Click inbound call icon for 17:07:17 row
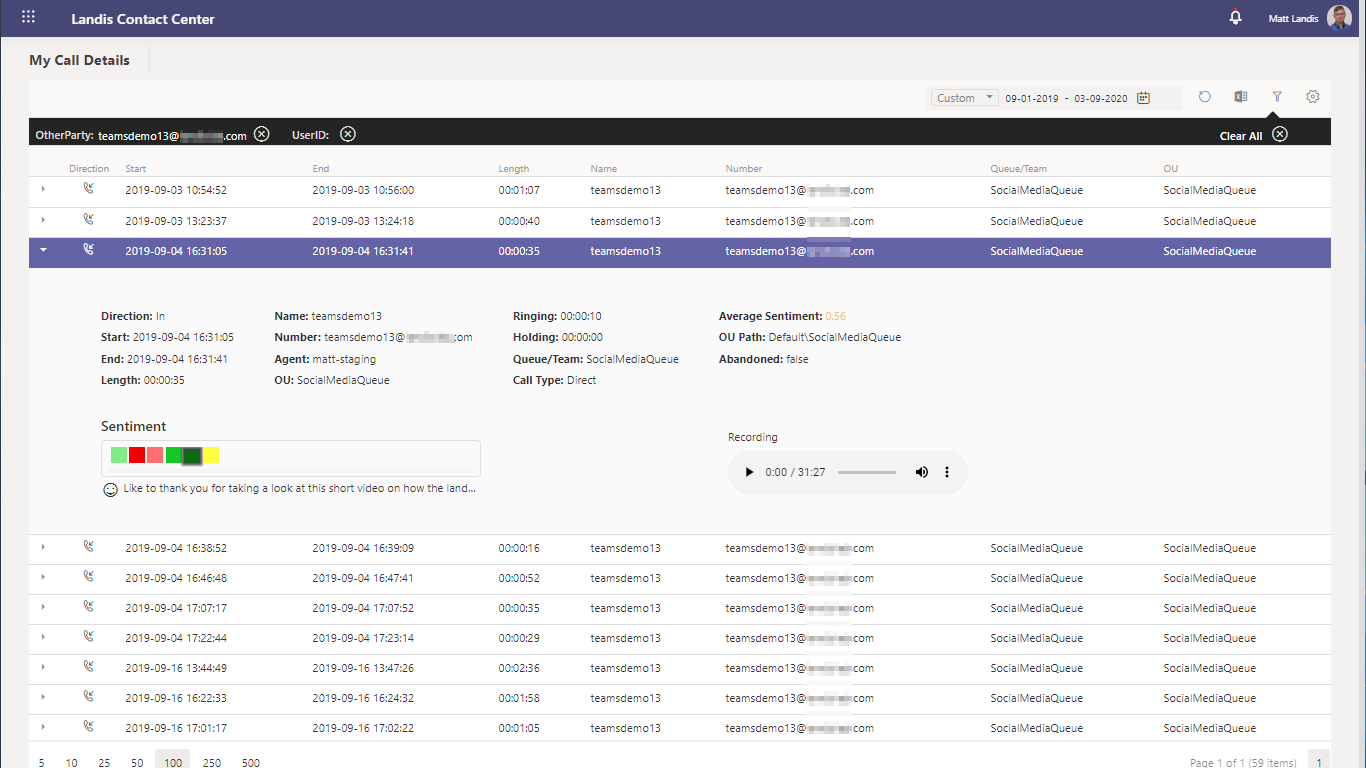 point(89,606)
